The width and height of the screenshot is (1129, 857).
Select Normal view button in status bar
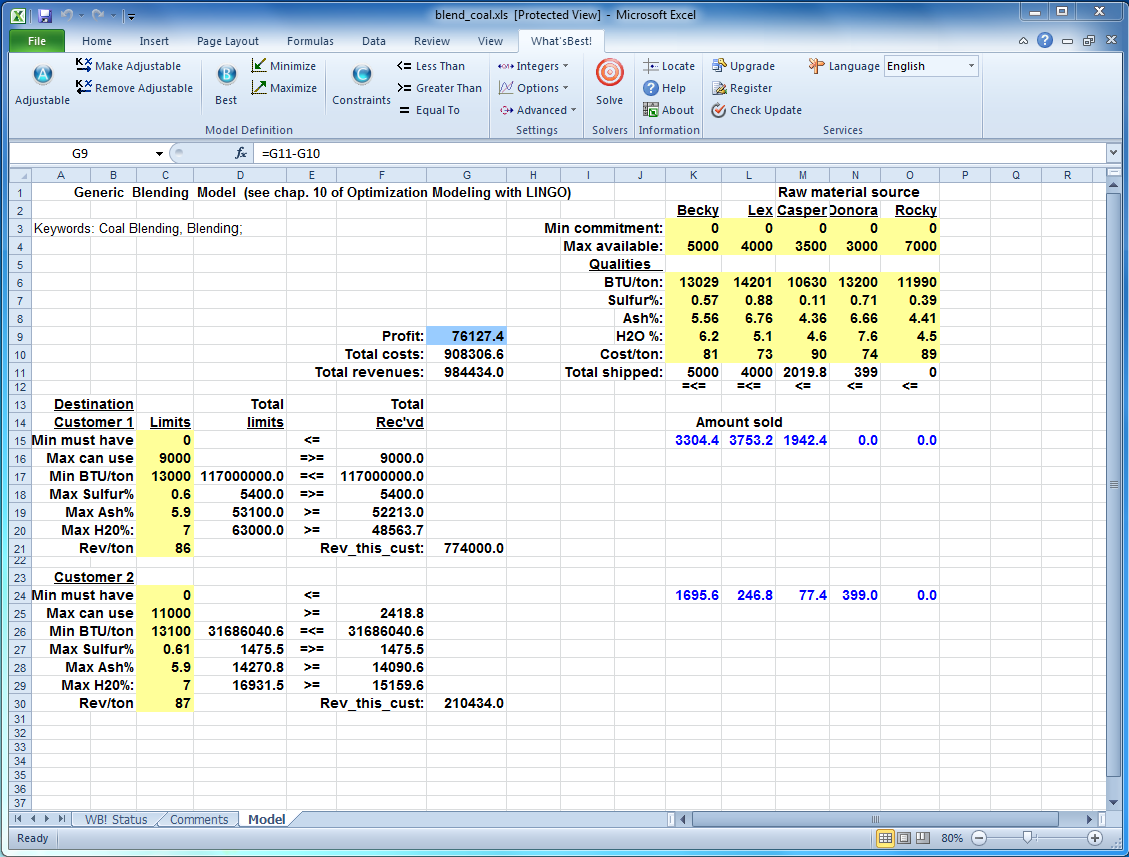pos(885,838)
